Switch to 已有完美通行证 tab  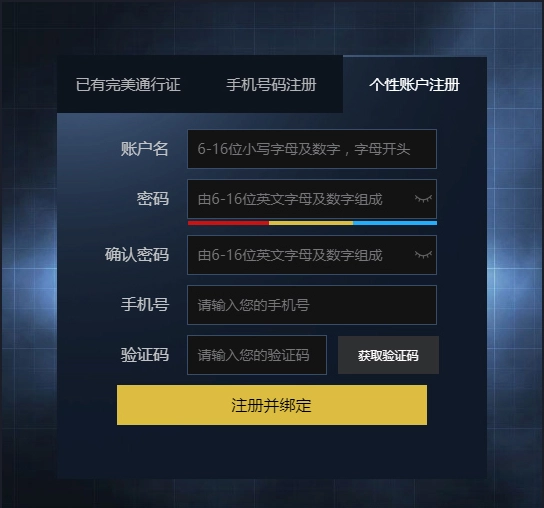128,85
